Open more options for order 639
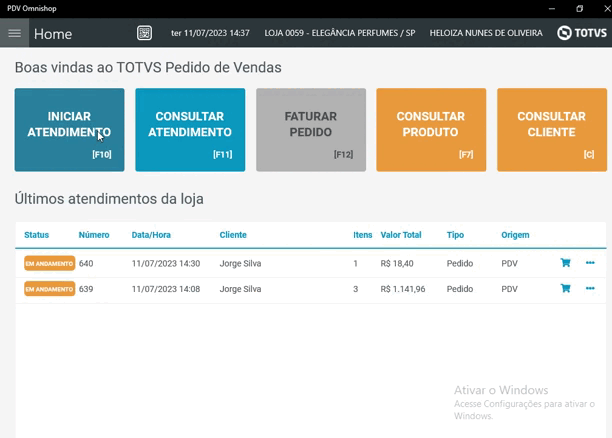This screenshot has width=612, height=438. click(x=590, y=288)
